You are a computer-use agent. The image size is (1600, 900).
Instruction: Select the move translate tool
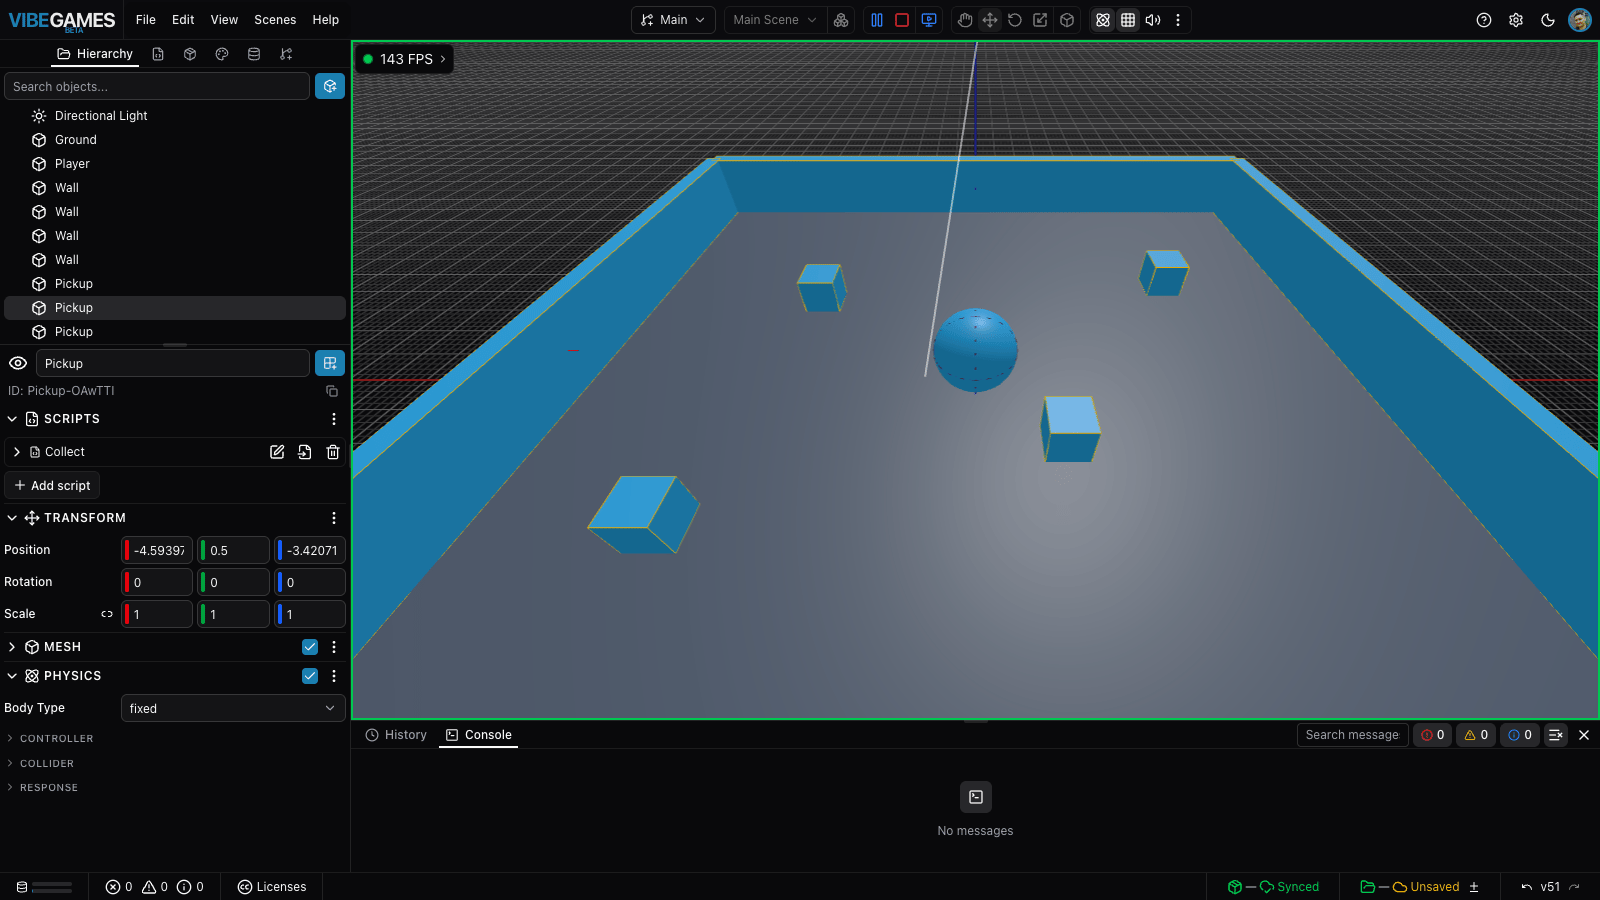coord(990,20)
